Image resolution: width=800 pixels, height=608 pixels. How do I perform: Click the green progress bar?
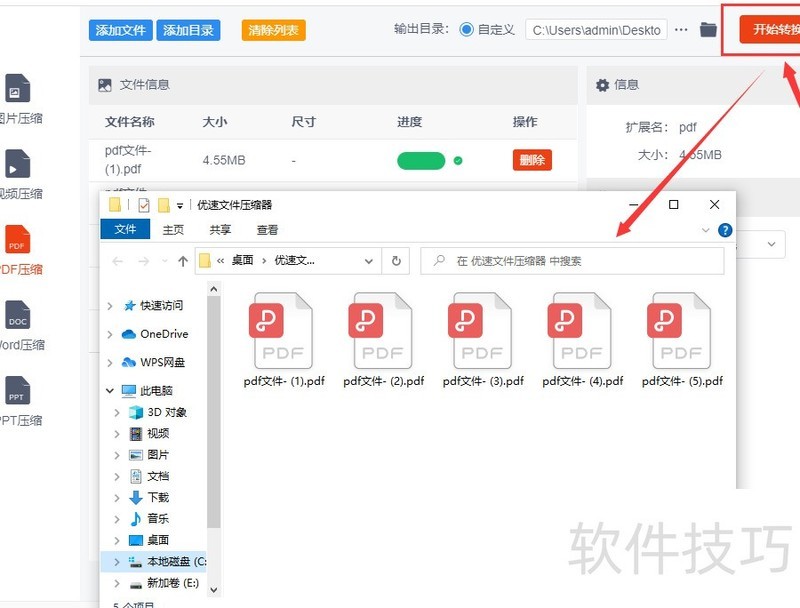click(x=420, y=159)
